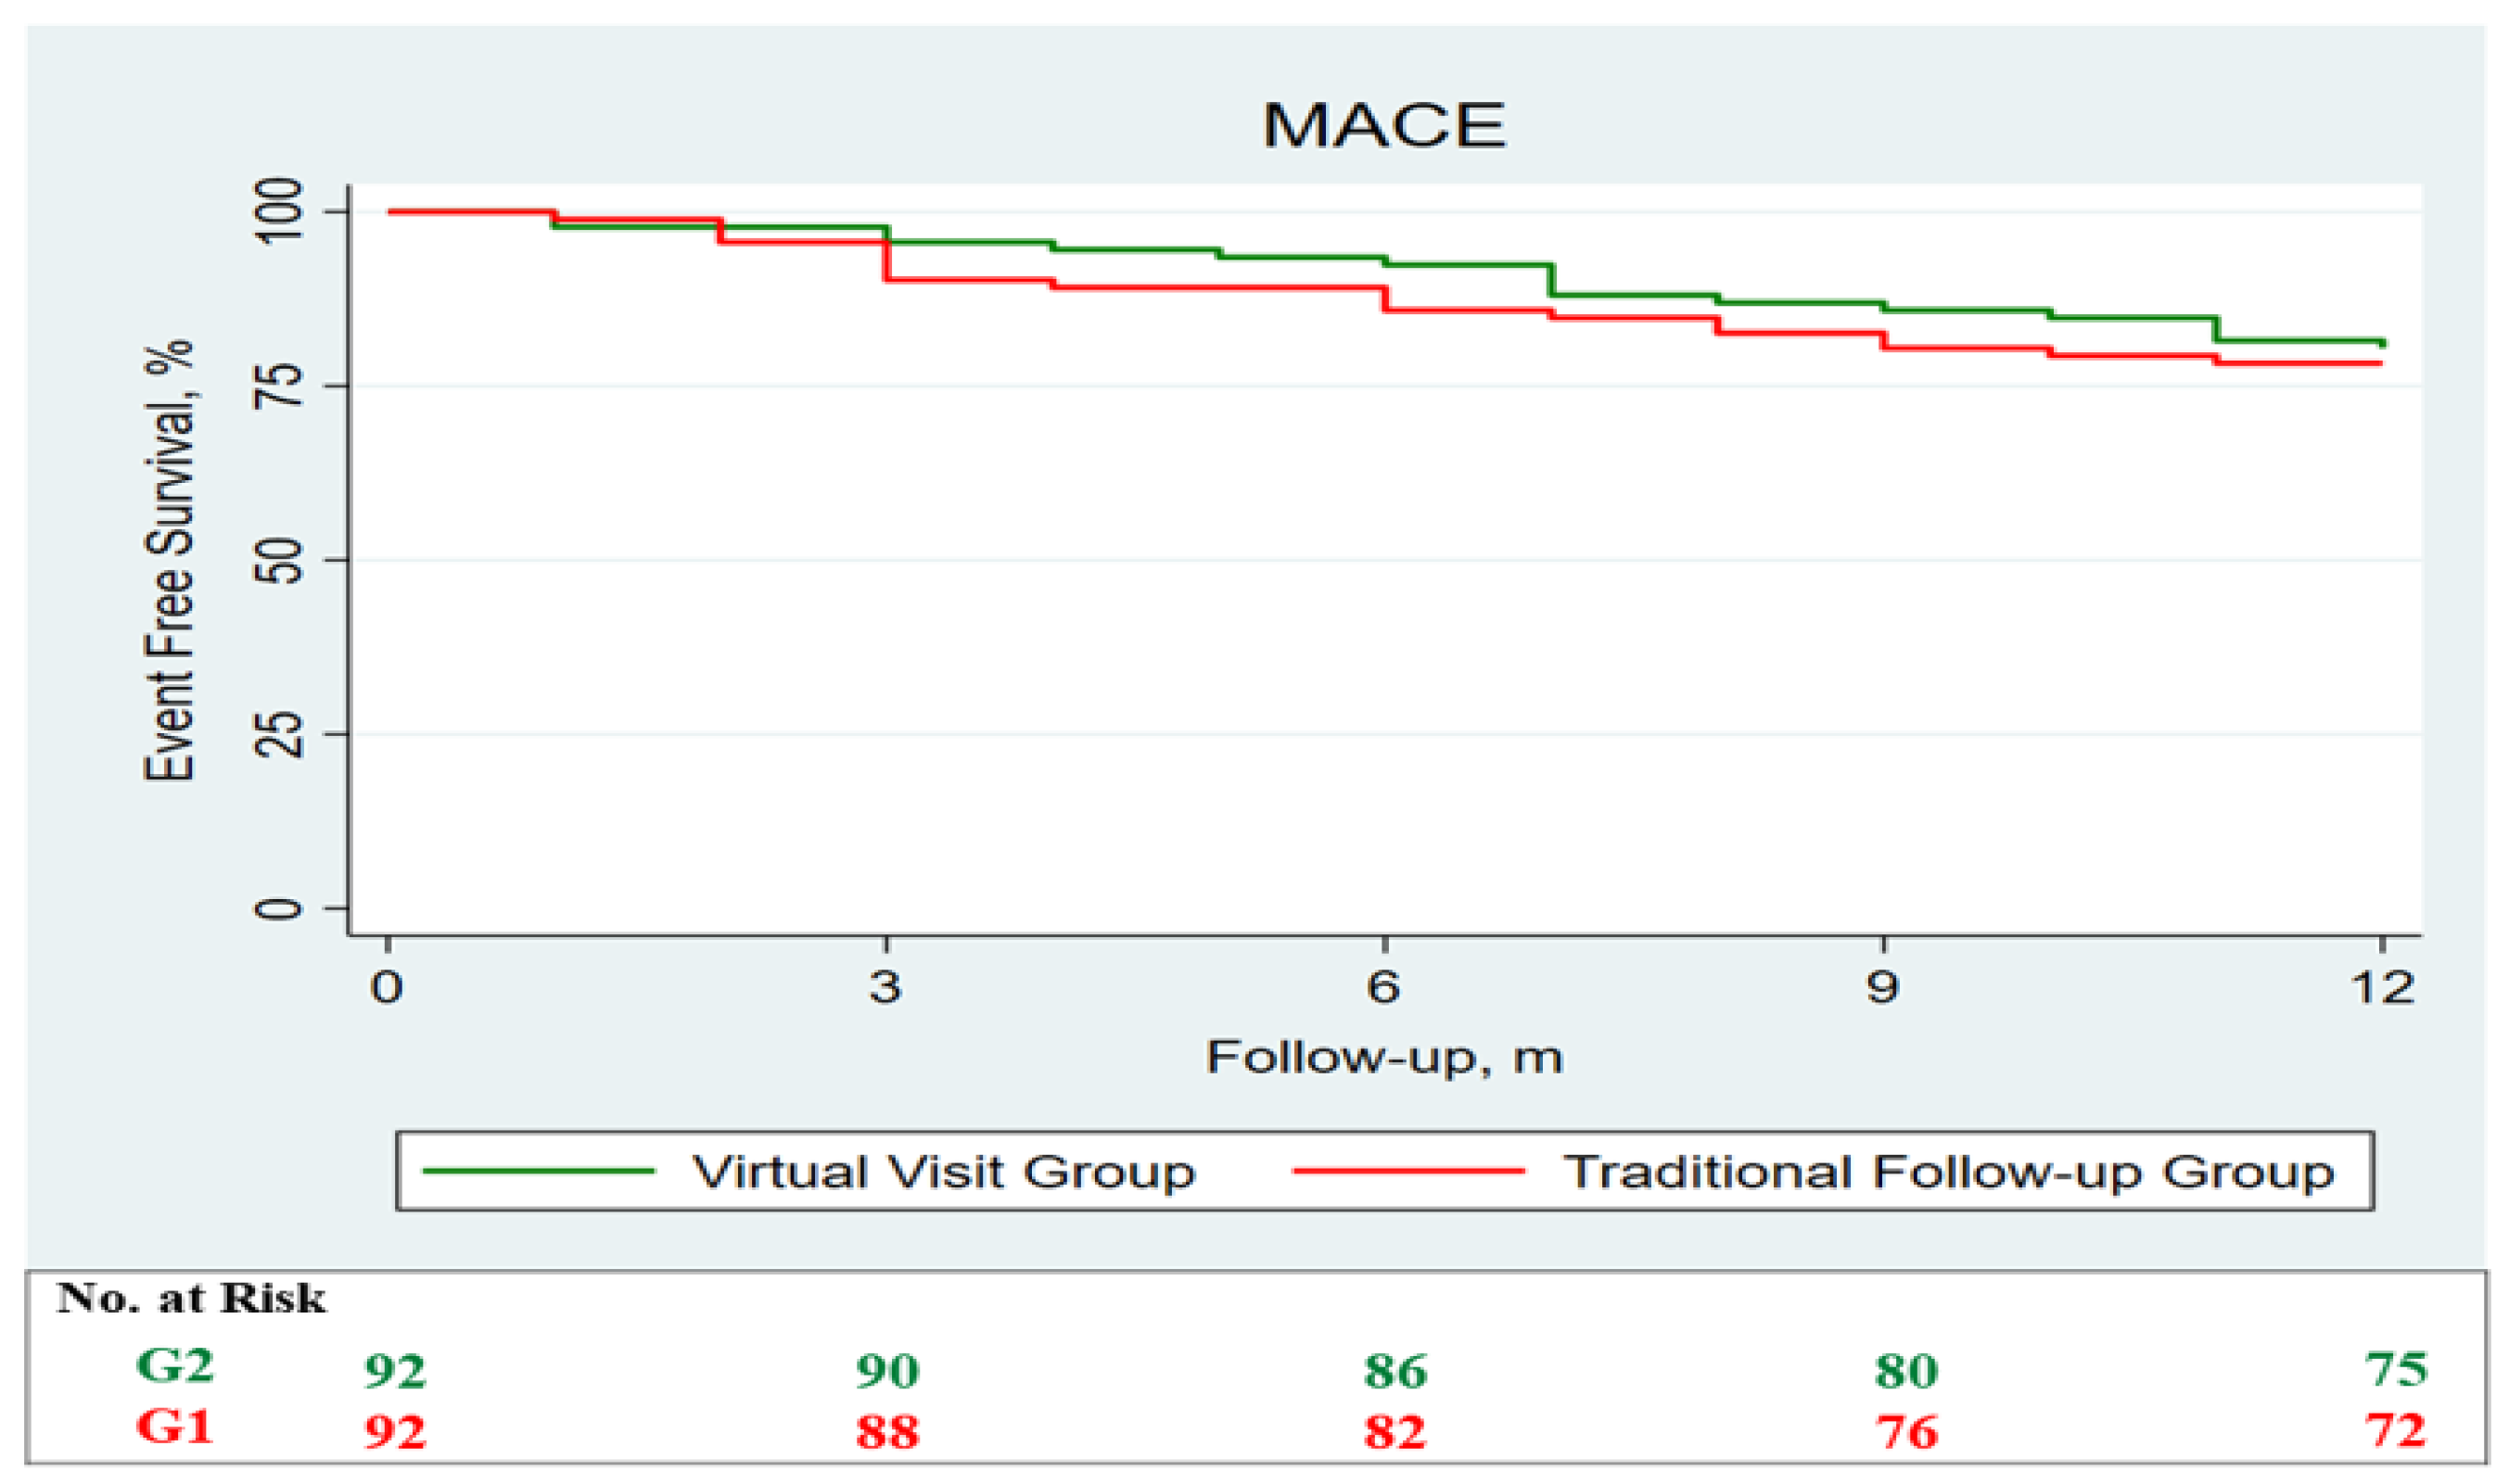Select the red G1 row label

pos(175,1427)
